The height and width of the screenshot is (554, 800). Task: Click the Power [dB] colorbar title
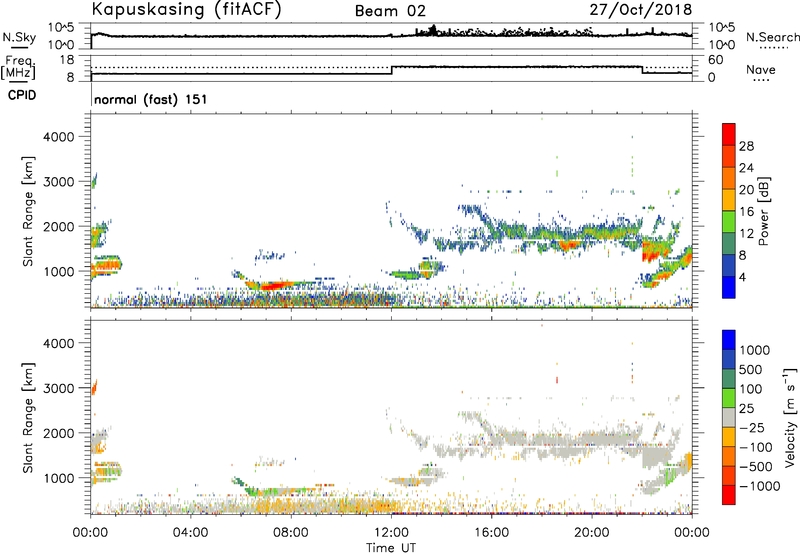763,211
